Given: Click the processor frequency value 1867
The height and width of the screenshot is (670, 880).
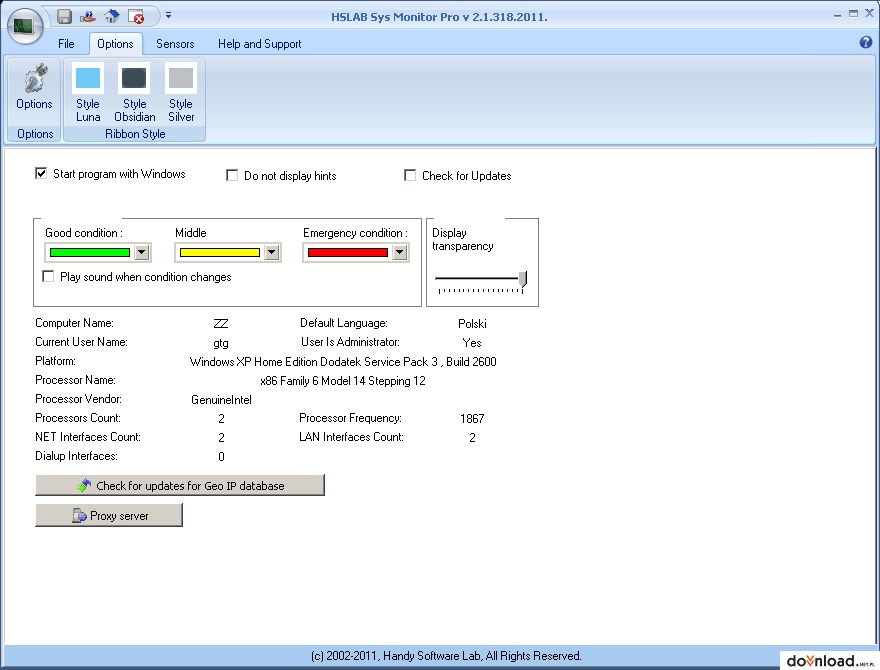Looking at the screenshot, I should click(x=472, y=419).
